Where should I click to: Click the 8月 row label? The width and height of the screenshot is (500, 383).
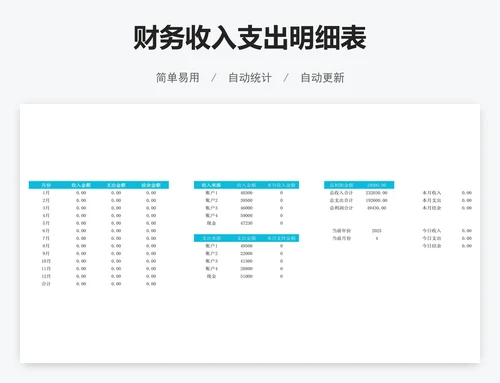(x=46, y=246)
